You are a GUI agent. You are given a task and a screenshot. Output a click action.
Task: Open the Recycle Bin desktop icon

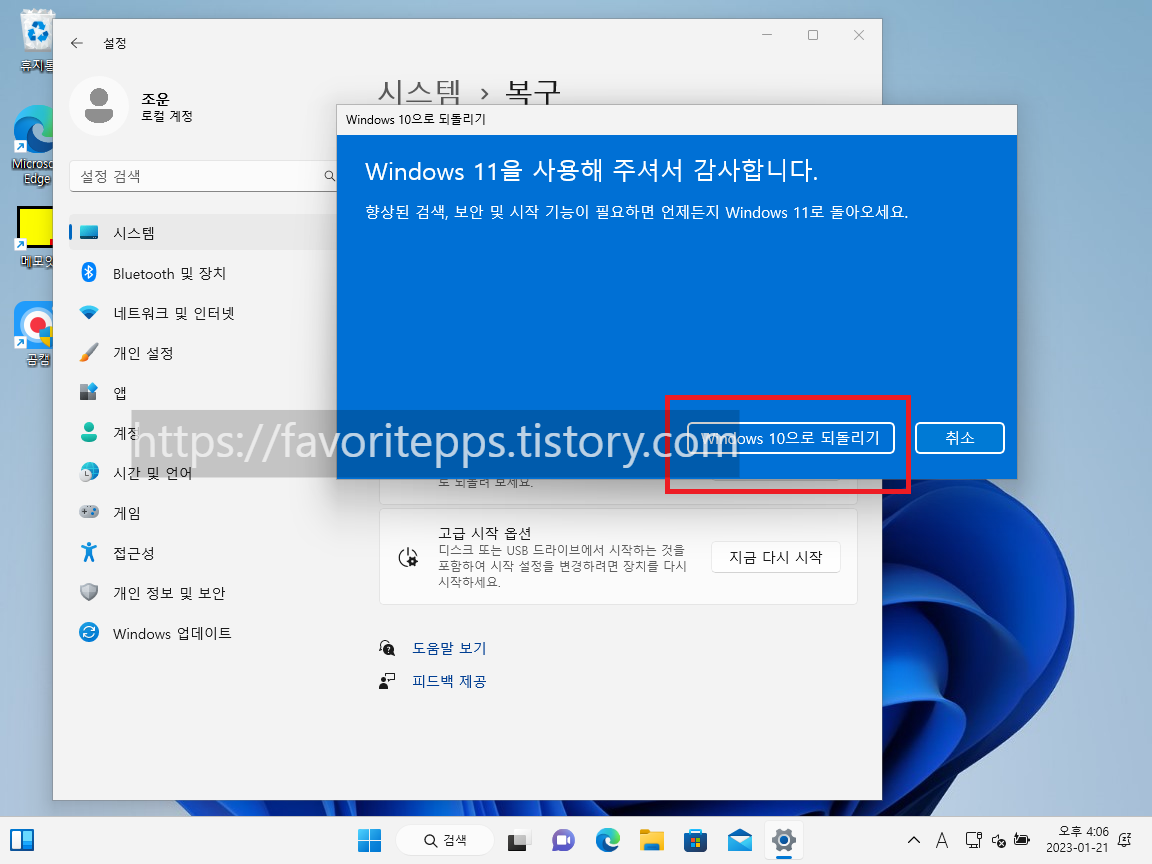tap(35, 41)
